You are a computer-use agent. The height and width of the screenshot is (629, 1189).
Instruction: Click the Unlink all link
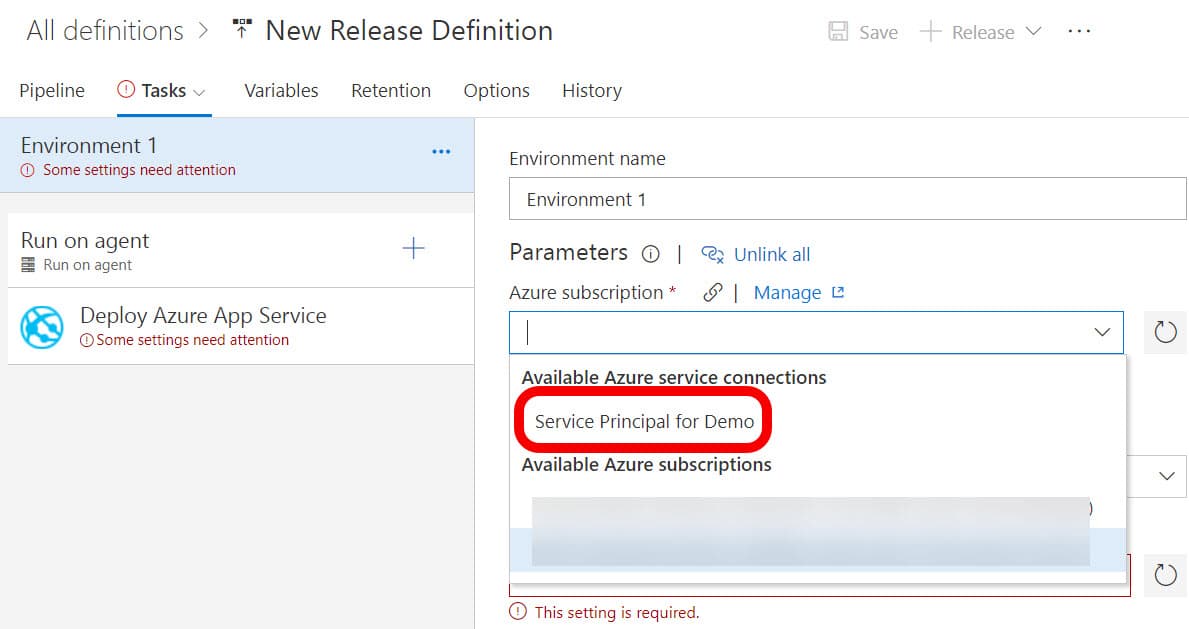(x=771, y=255)
